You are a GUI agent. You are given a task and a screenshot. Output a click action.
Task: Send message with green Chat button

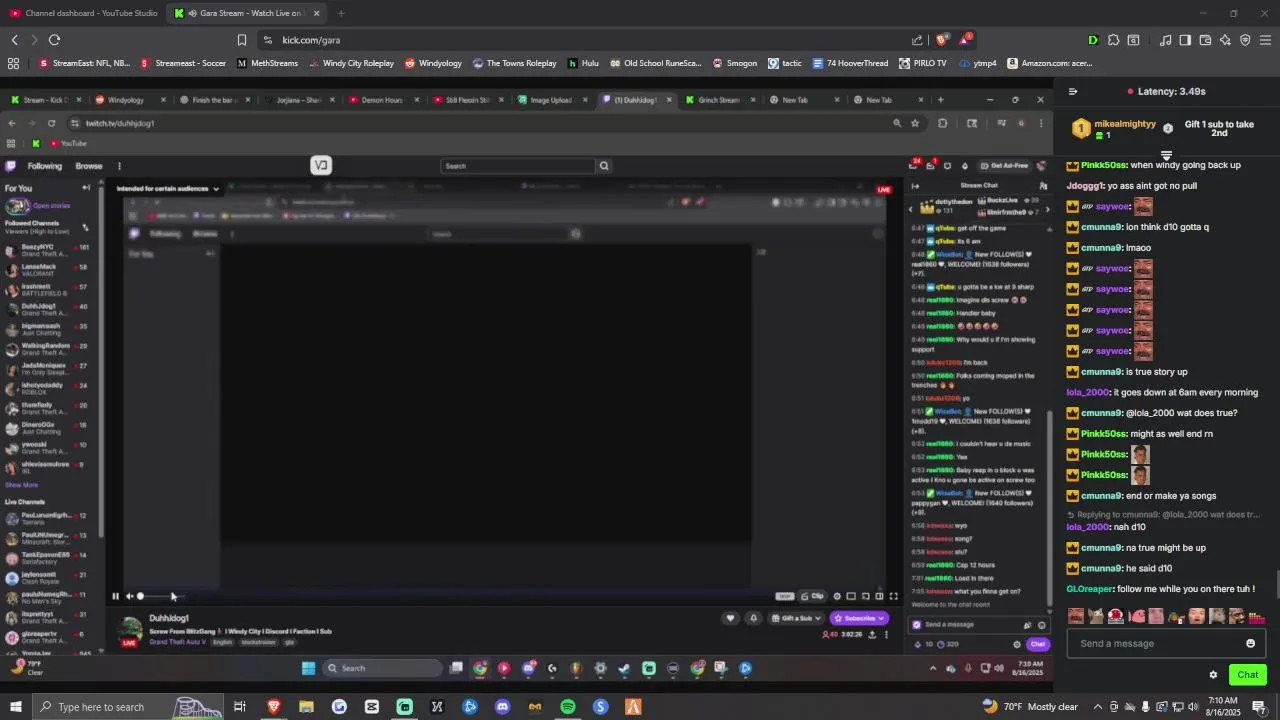tap(1247, 675)
